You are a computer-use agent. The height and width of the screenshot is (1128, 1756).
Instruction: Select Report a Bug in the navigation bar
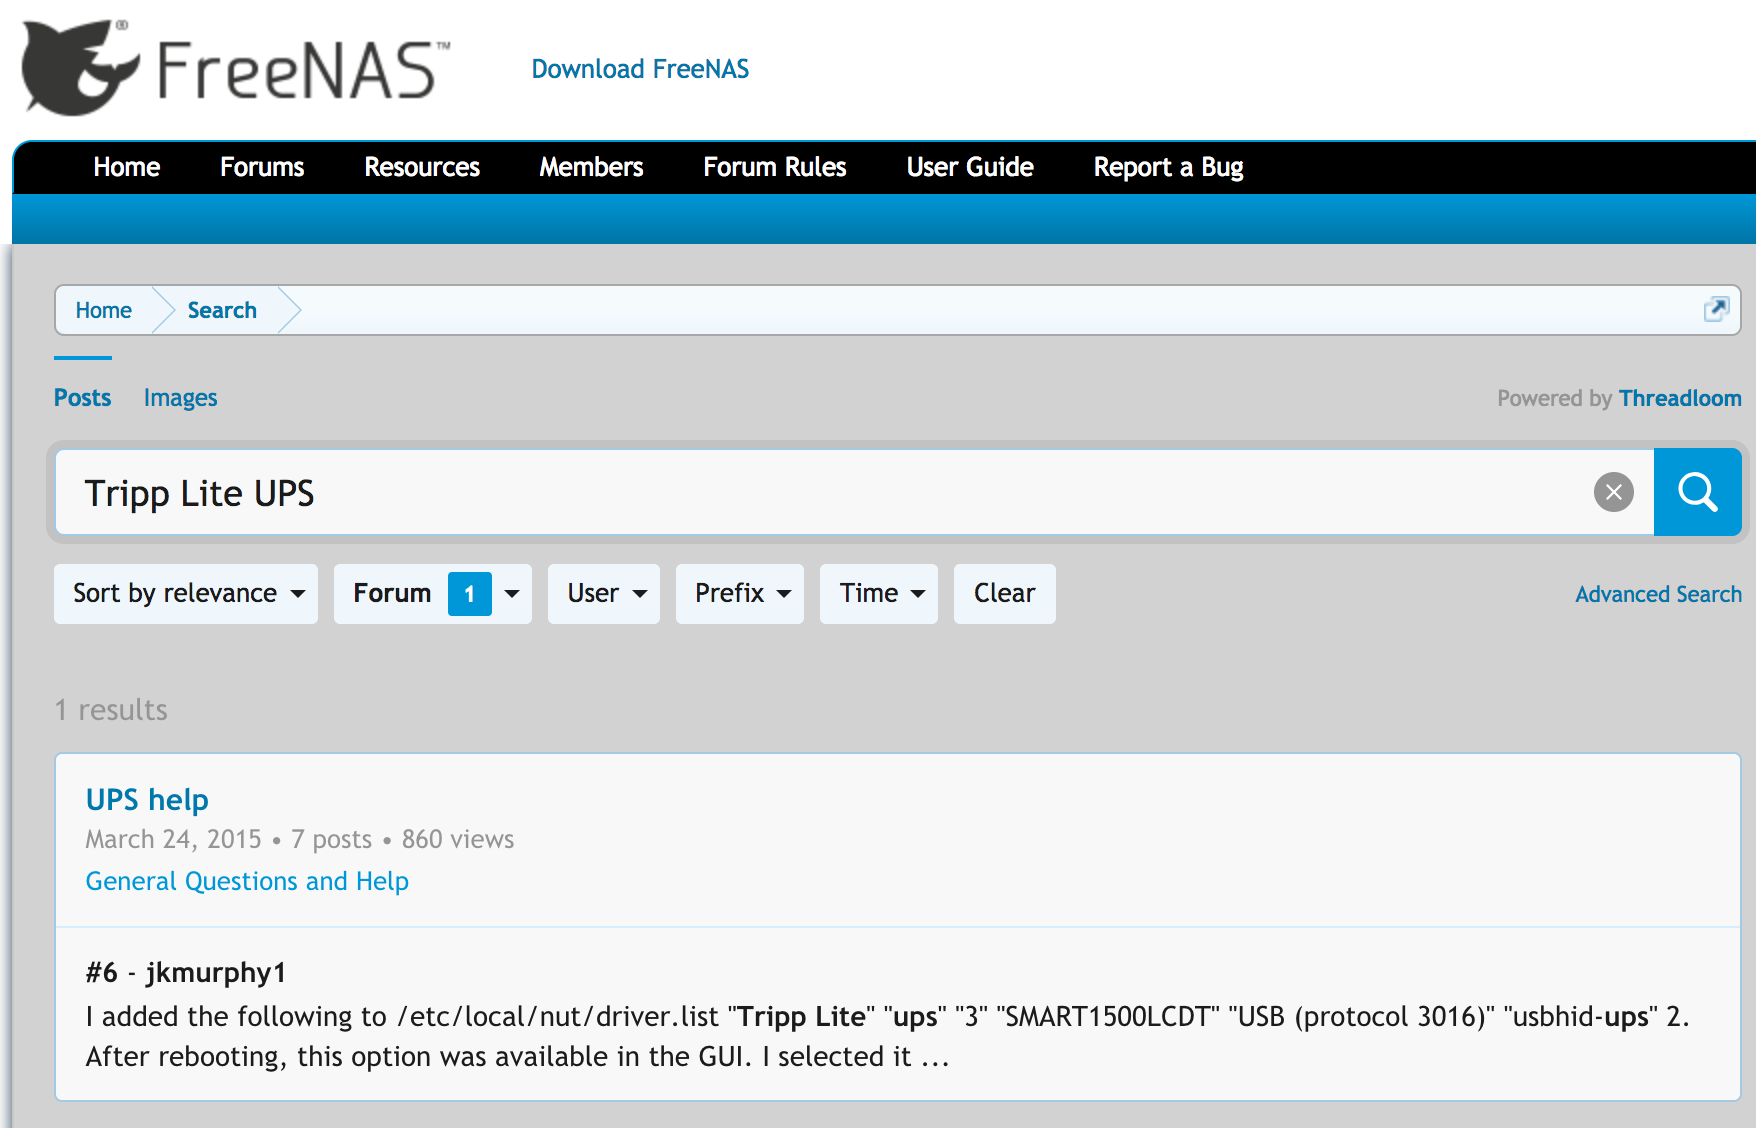click(x=1168, y=167)
